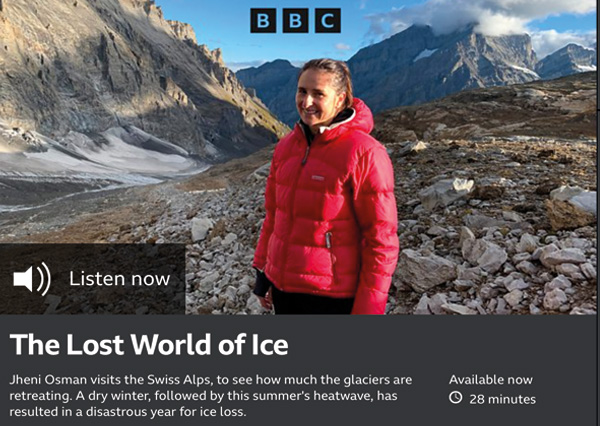Image resolution: width=600 pixels, height=426 pixels.
Task: Click the sound waves beside the speaker
Action: click(x=44, y=279)
